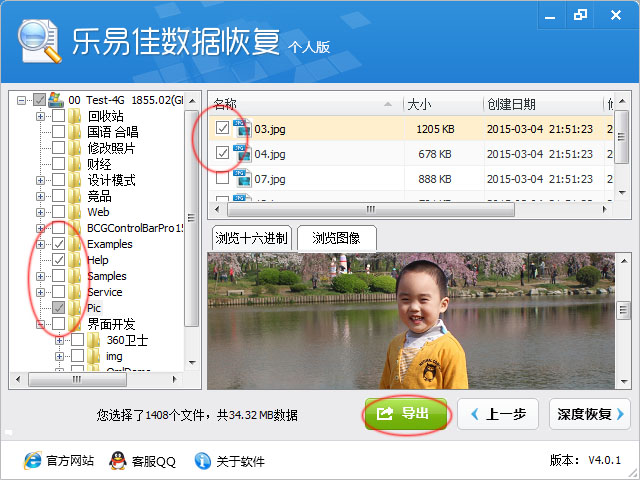Open the 关于软件 about link
This screenshot has height=480, width=640.
[240, 461]
